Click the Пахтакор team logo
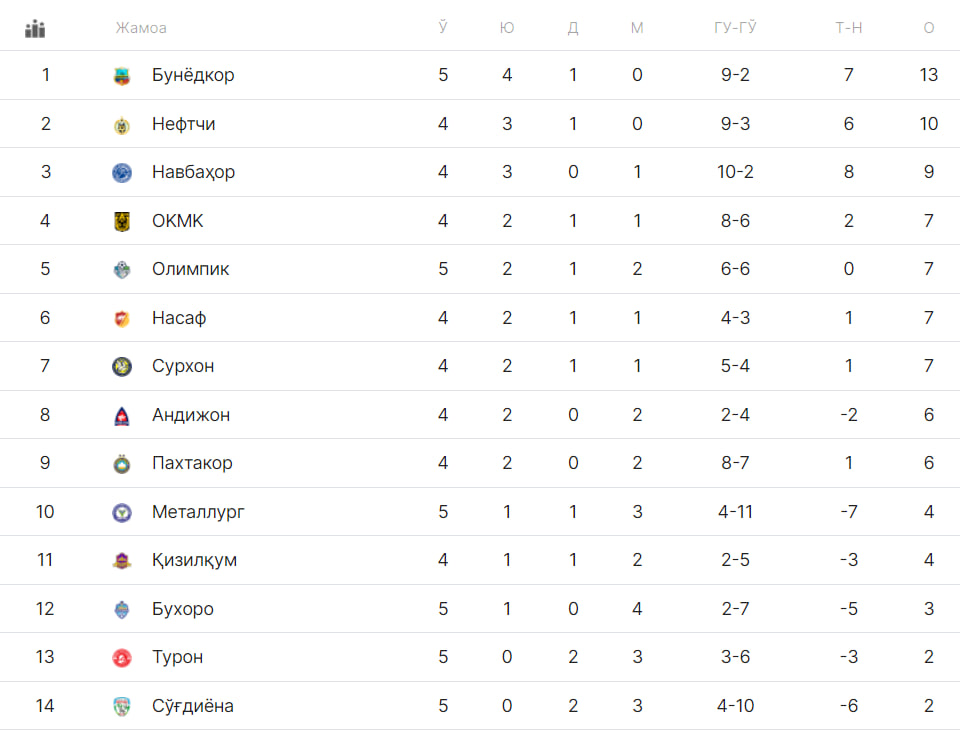 pyautogui.click(x=121, y=464)
